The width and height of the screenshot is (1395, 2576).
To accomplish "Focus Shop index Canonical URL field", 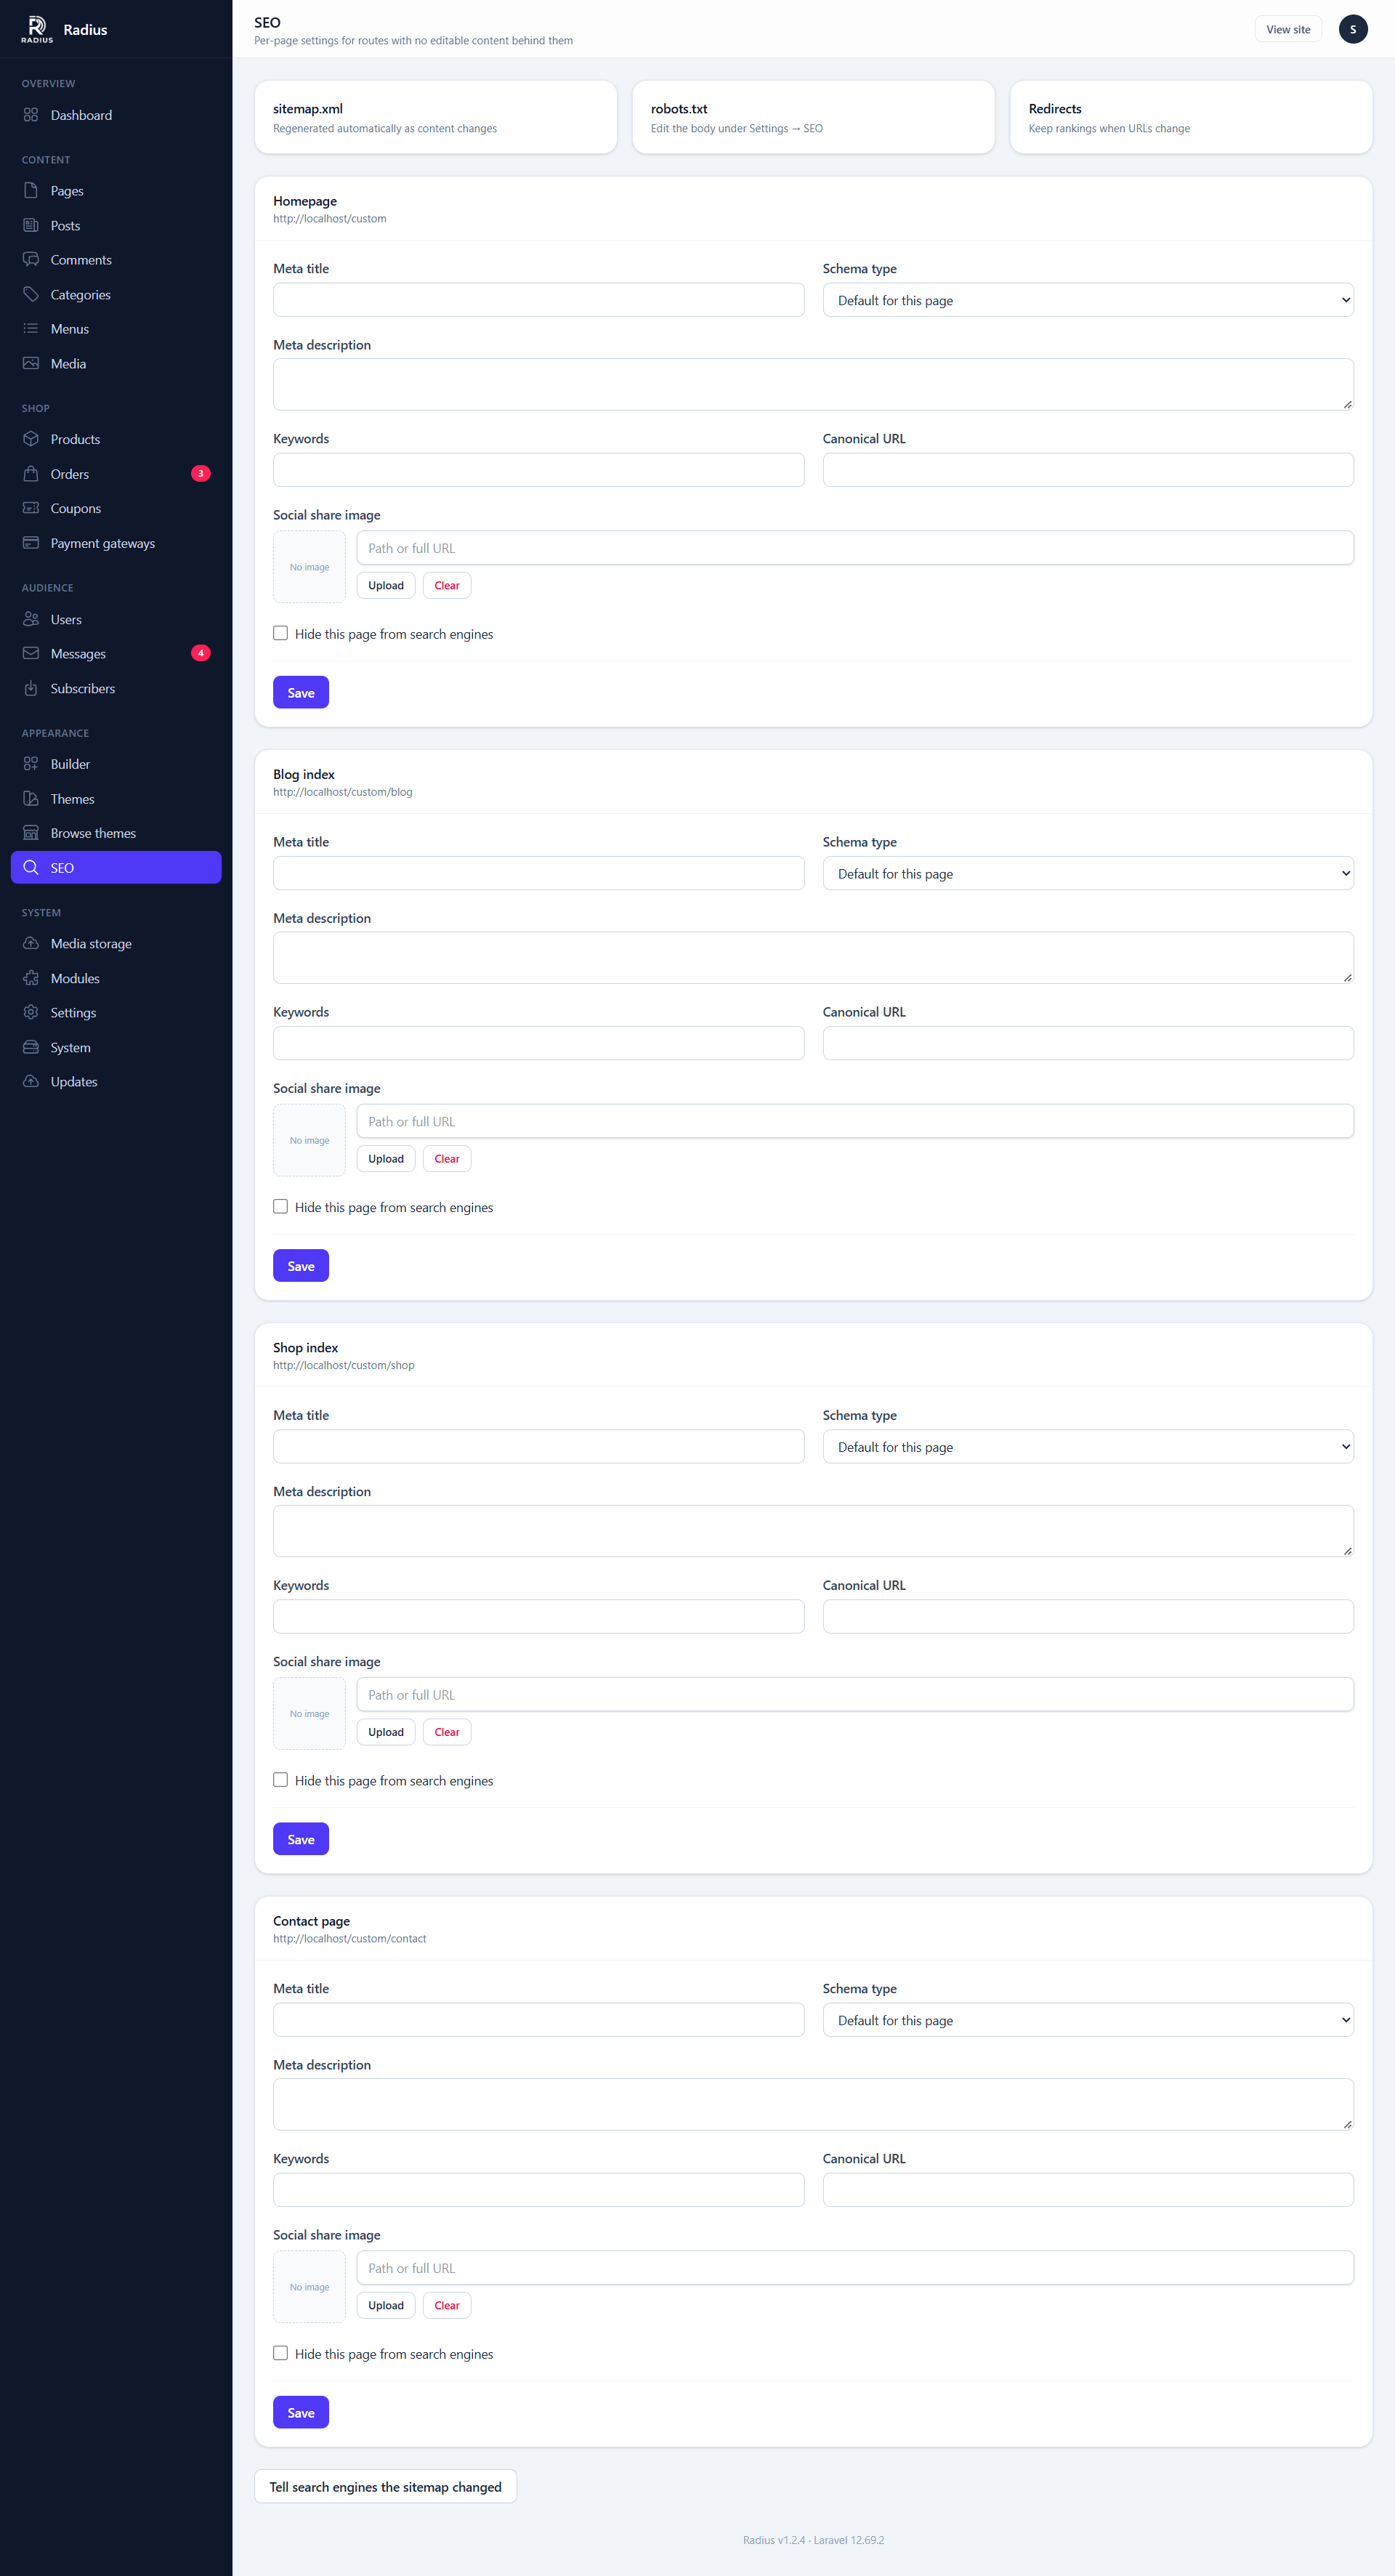I will click(x=1088, y=1616).
